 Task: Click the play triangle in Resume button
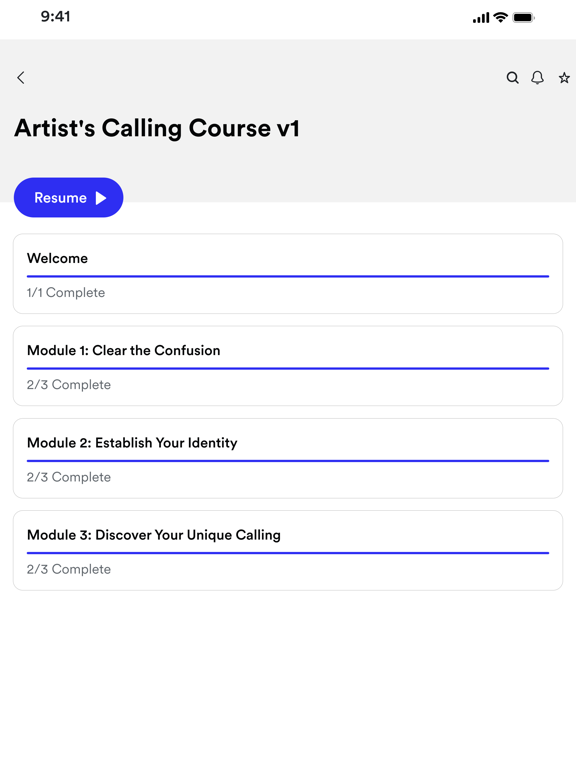pyautogui.click(x=101, y=198)
